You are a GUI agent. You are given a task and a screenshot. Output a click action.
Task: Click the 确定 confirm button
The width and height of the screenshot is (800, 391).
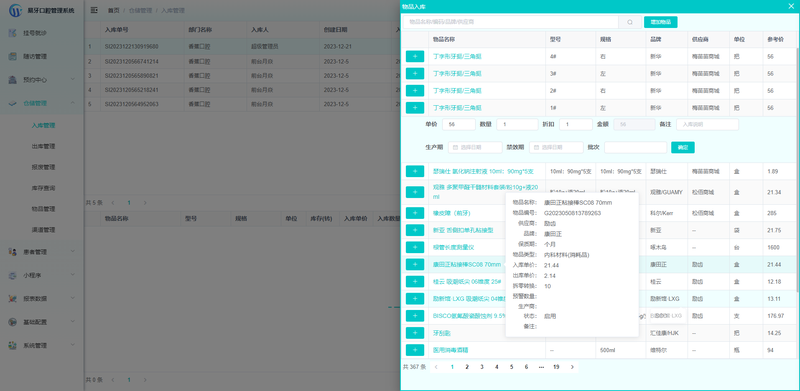[x=683, y=148]
